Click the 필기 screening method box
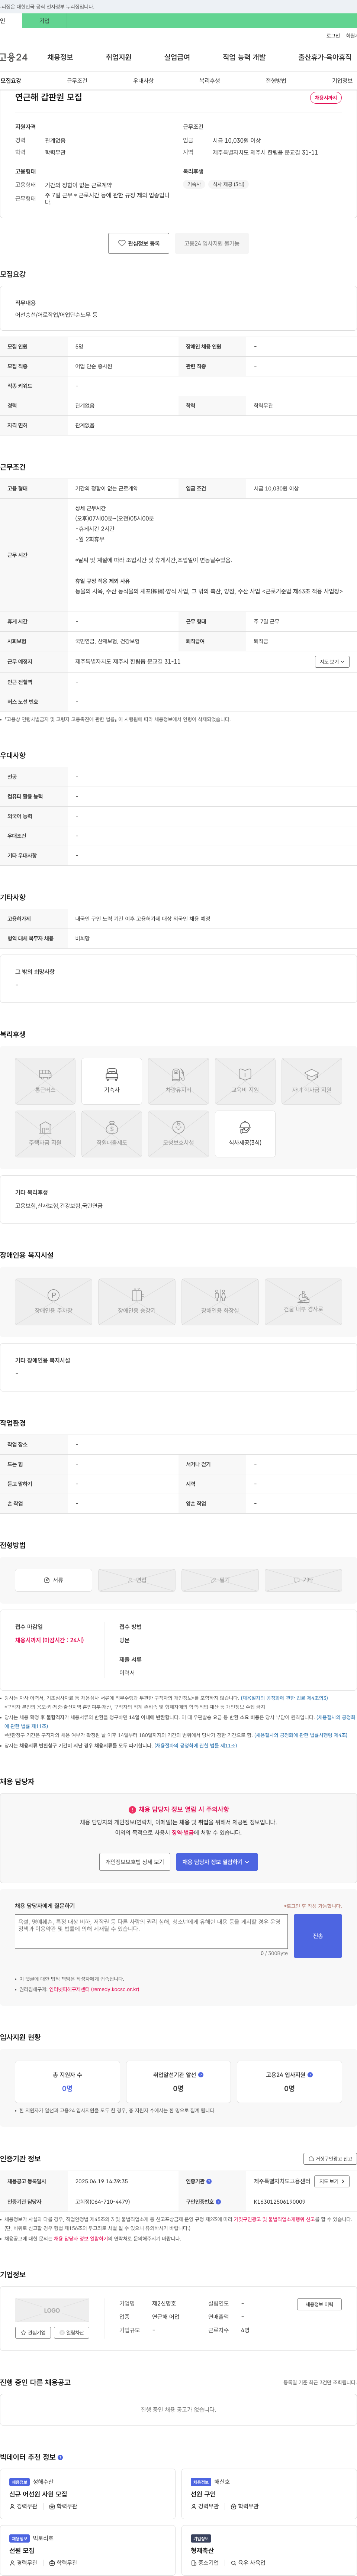The height and width of the screenshot is (2576, 357). pyautogui.click(x=220, y=1580)
